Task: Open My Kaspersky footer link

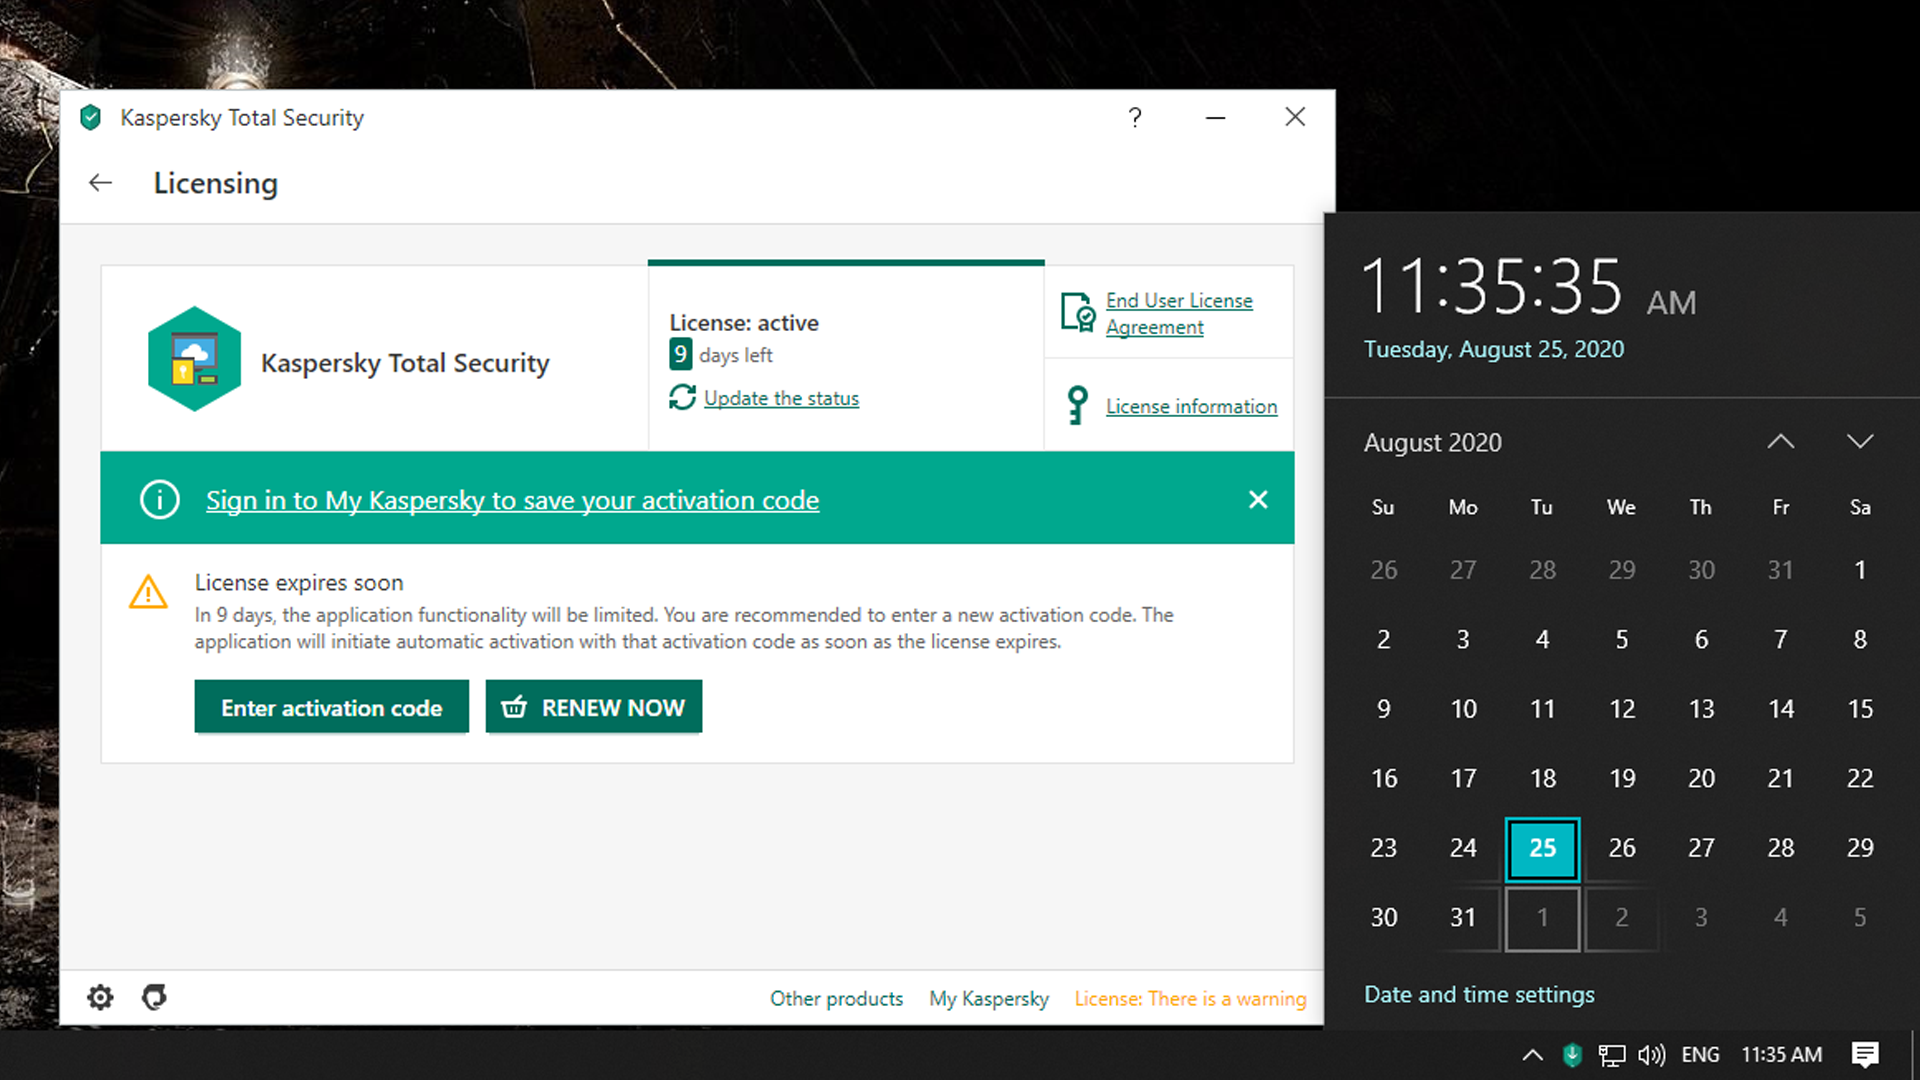Action: [x=989, y=999]
